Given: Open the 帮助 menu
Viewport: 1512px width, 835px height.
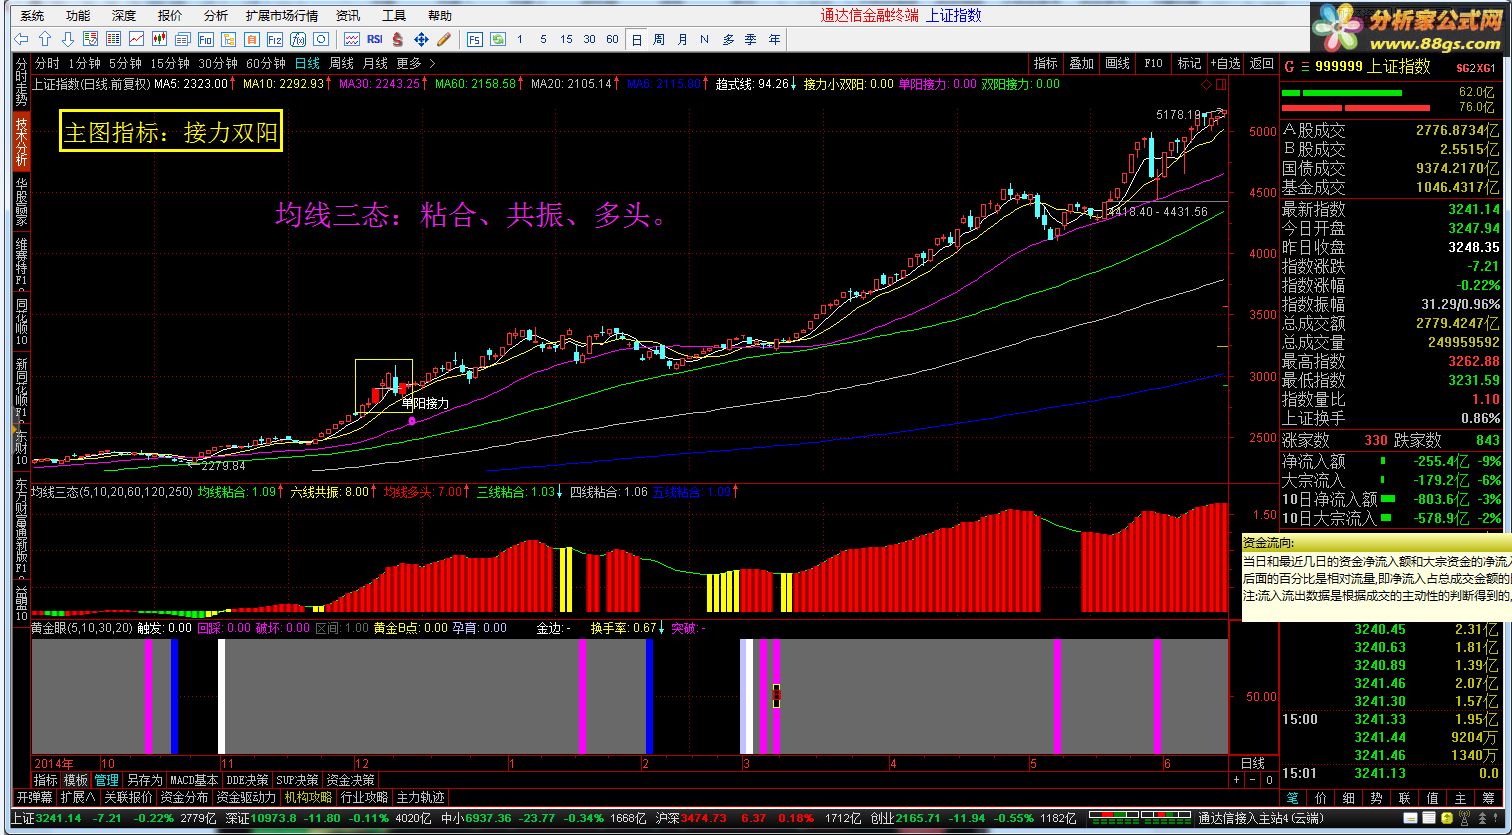Looking at the screenshot, I should tap(439, 15).
